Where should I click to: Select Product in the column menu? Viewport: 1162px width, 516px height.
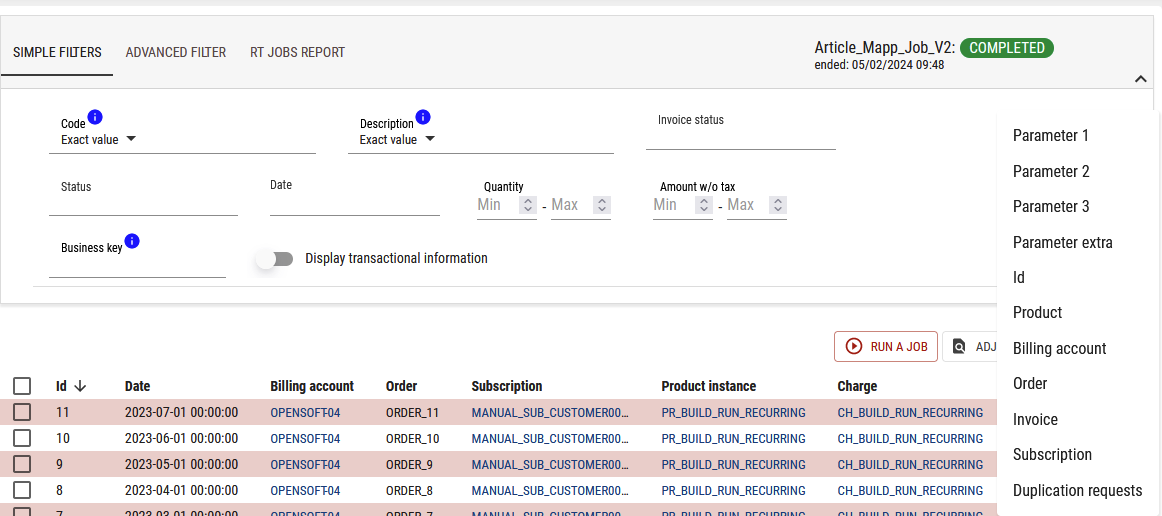coord(1079,313)
